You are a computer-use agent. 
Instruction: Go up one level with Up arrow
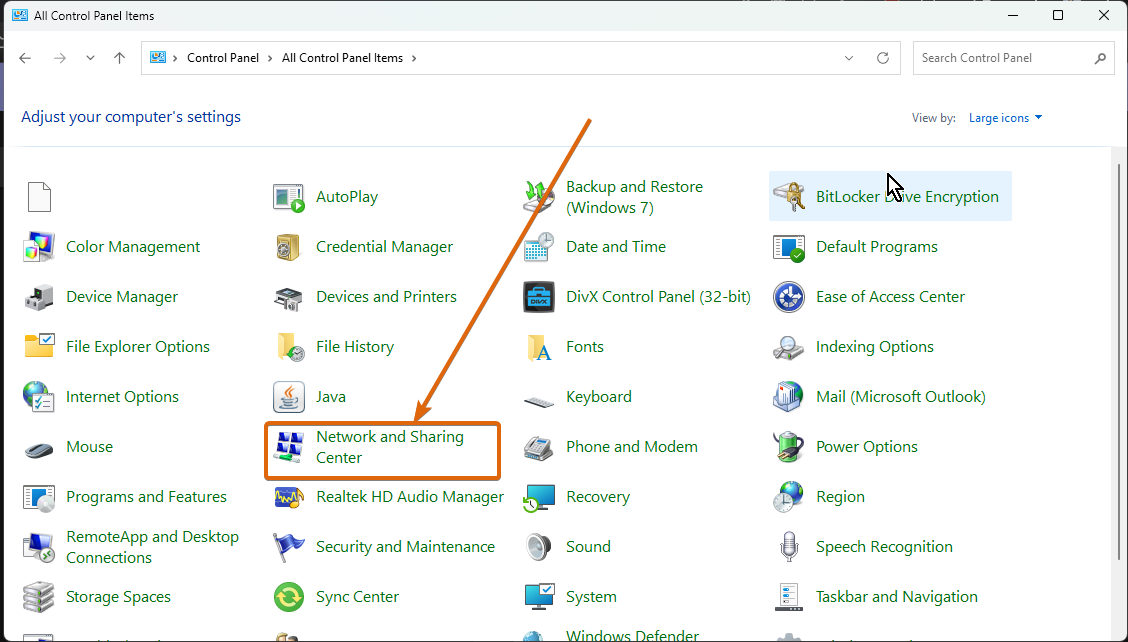[119, 58]
